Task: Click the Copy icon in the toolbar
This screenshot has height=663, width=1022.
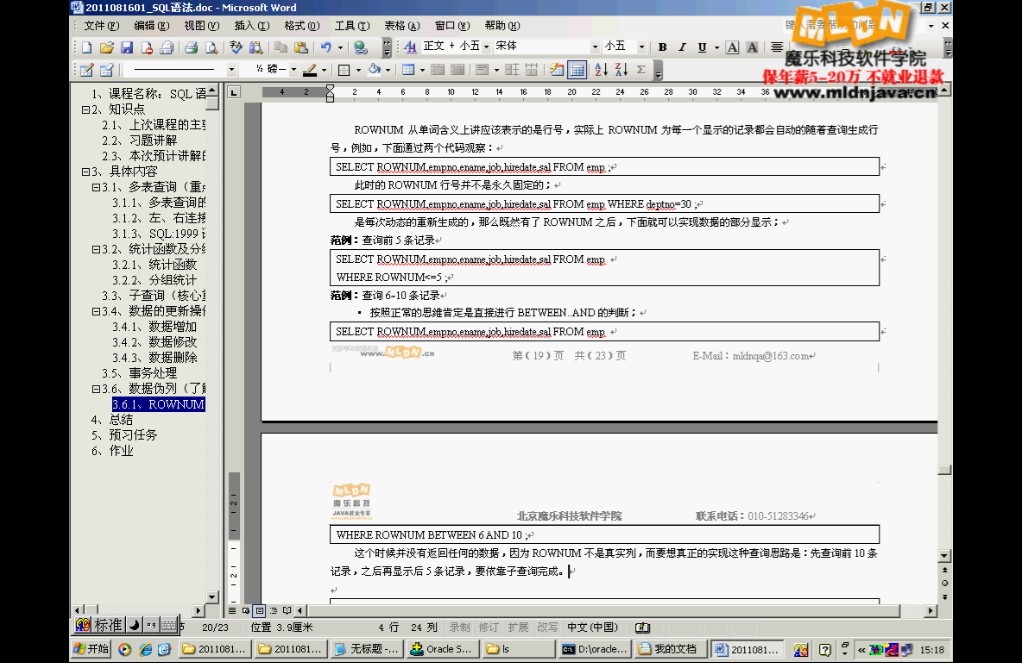Action: (x=281, y=48)
